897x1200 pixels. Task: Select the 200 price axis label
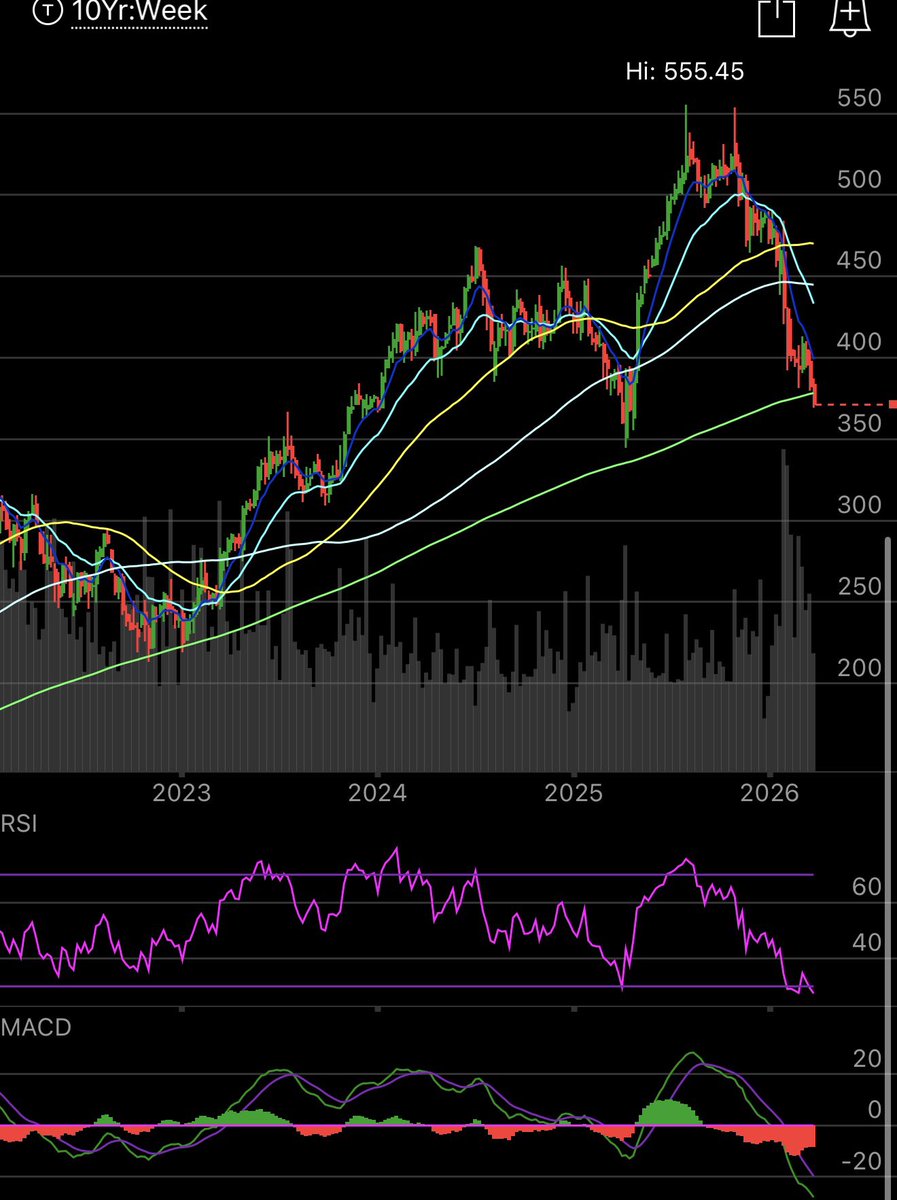coord(860,668)
